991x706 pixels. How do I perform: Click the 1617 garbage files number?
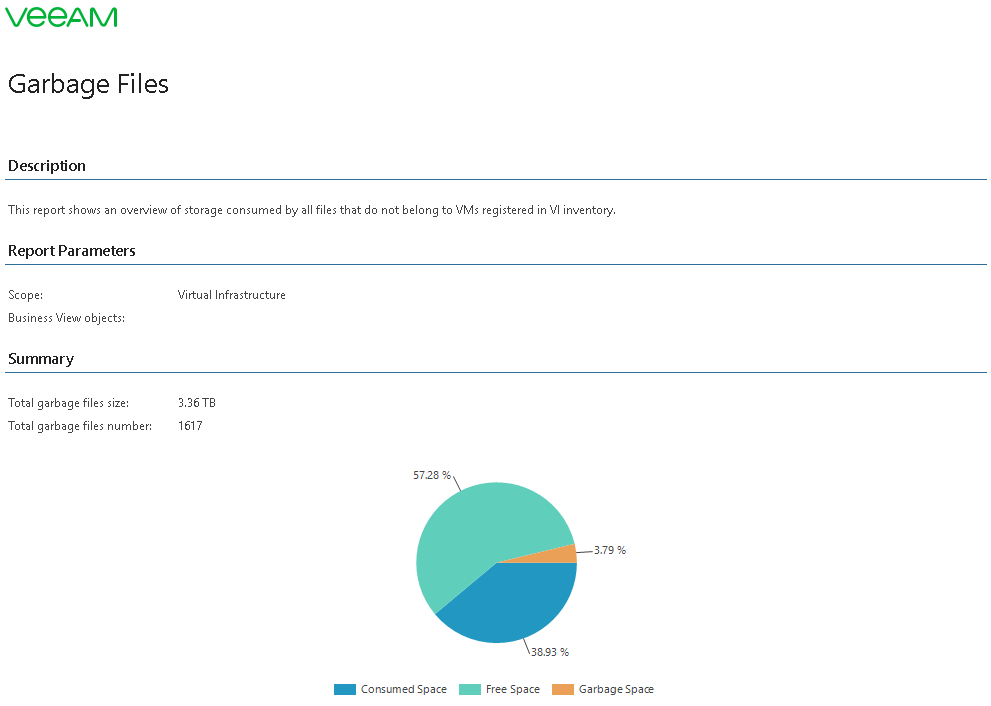click(190, 425)
